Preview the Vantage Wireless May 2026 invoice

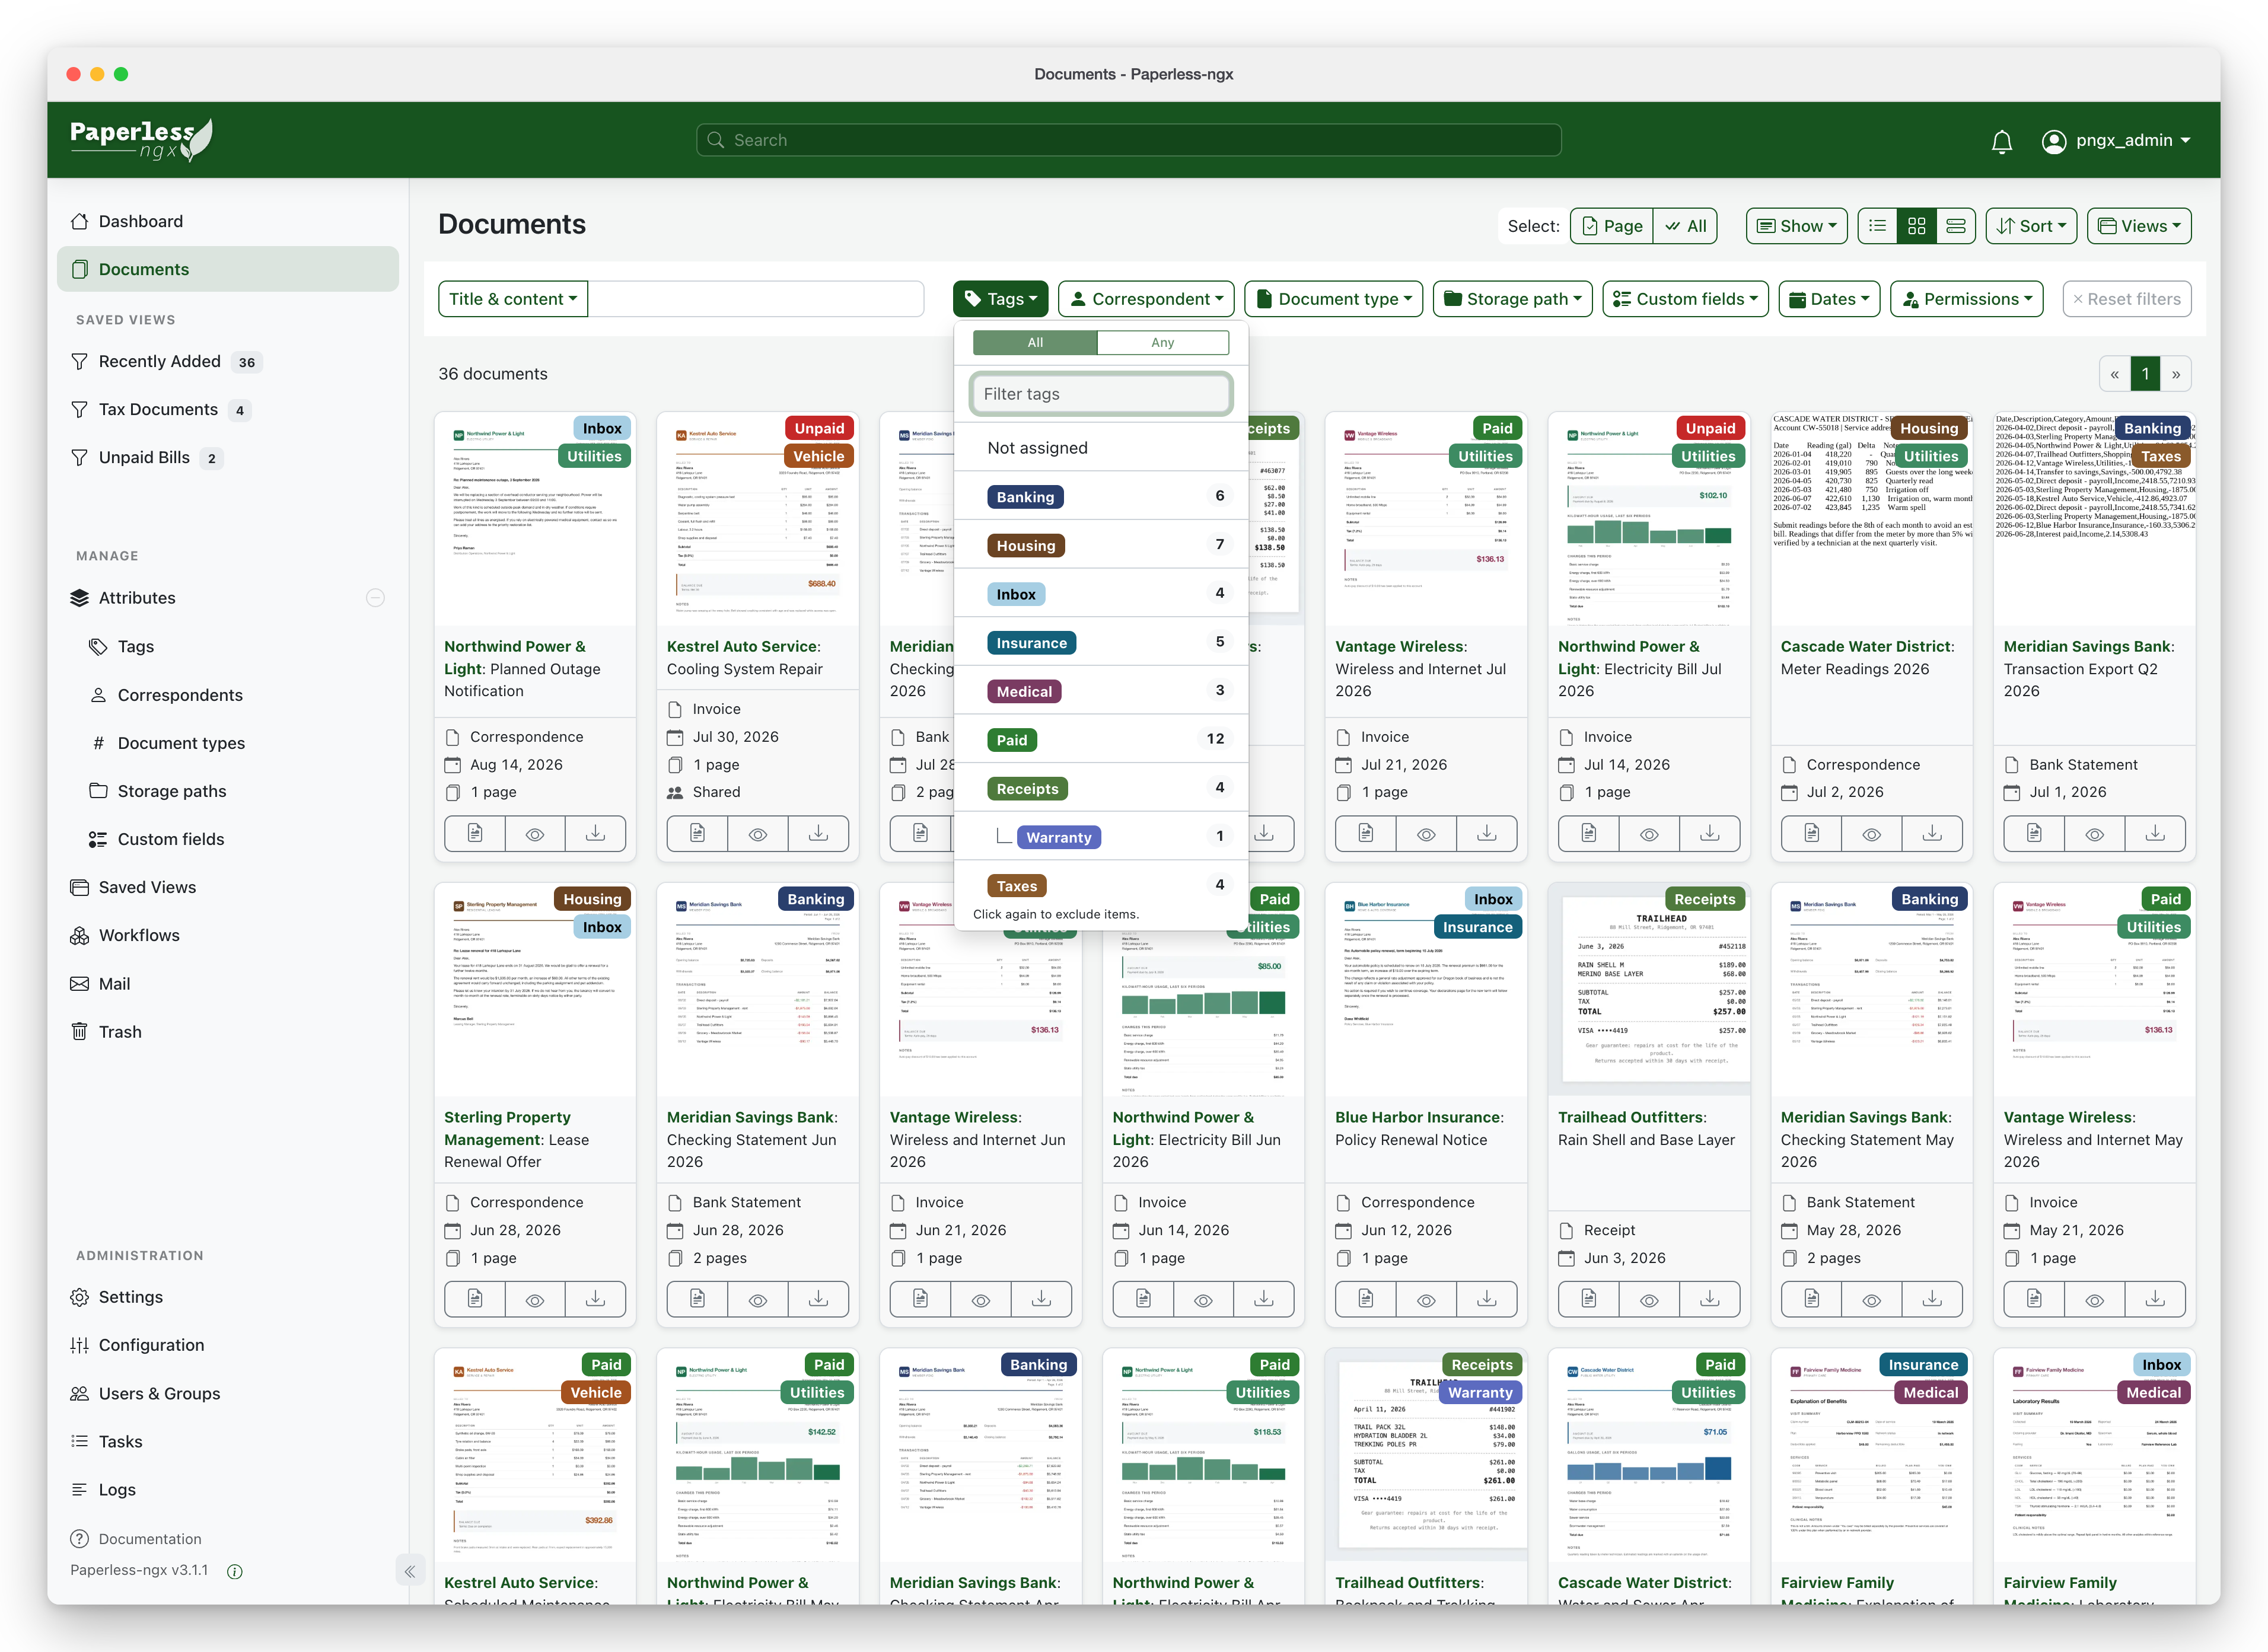(x=2095, y=1299)
